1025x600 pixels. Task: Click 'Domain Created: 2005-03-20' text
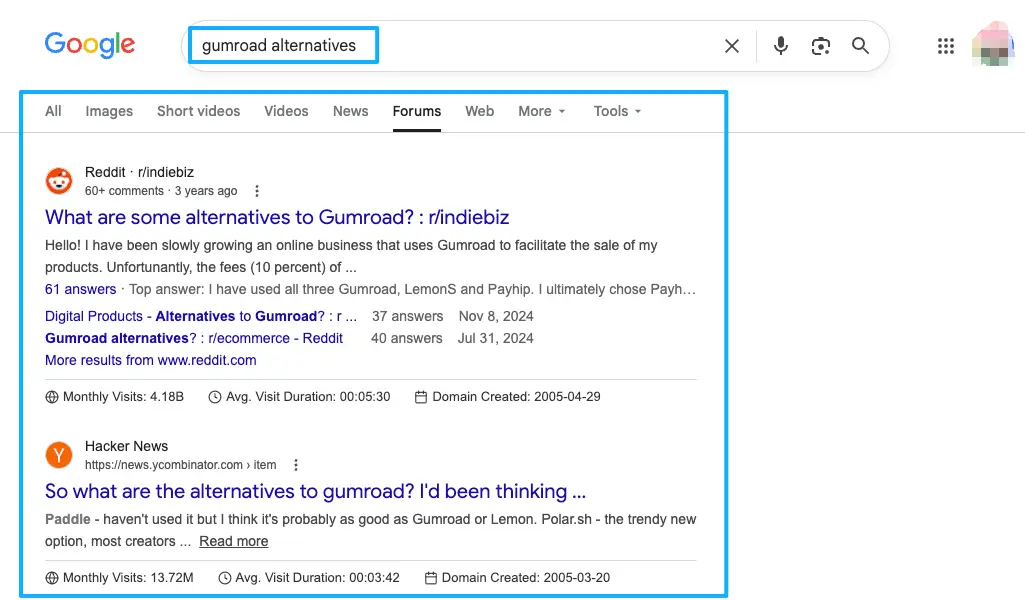coord(526,578)
